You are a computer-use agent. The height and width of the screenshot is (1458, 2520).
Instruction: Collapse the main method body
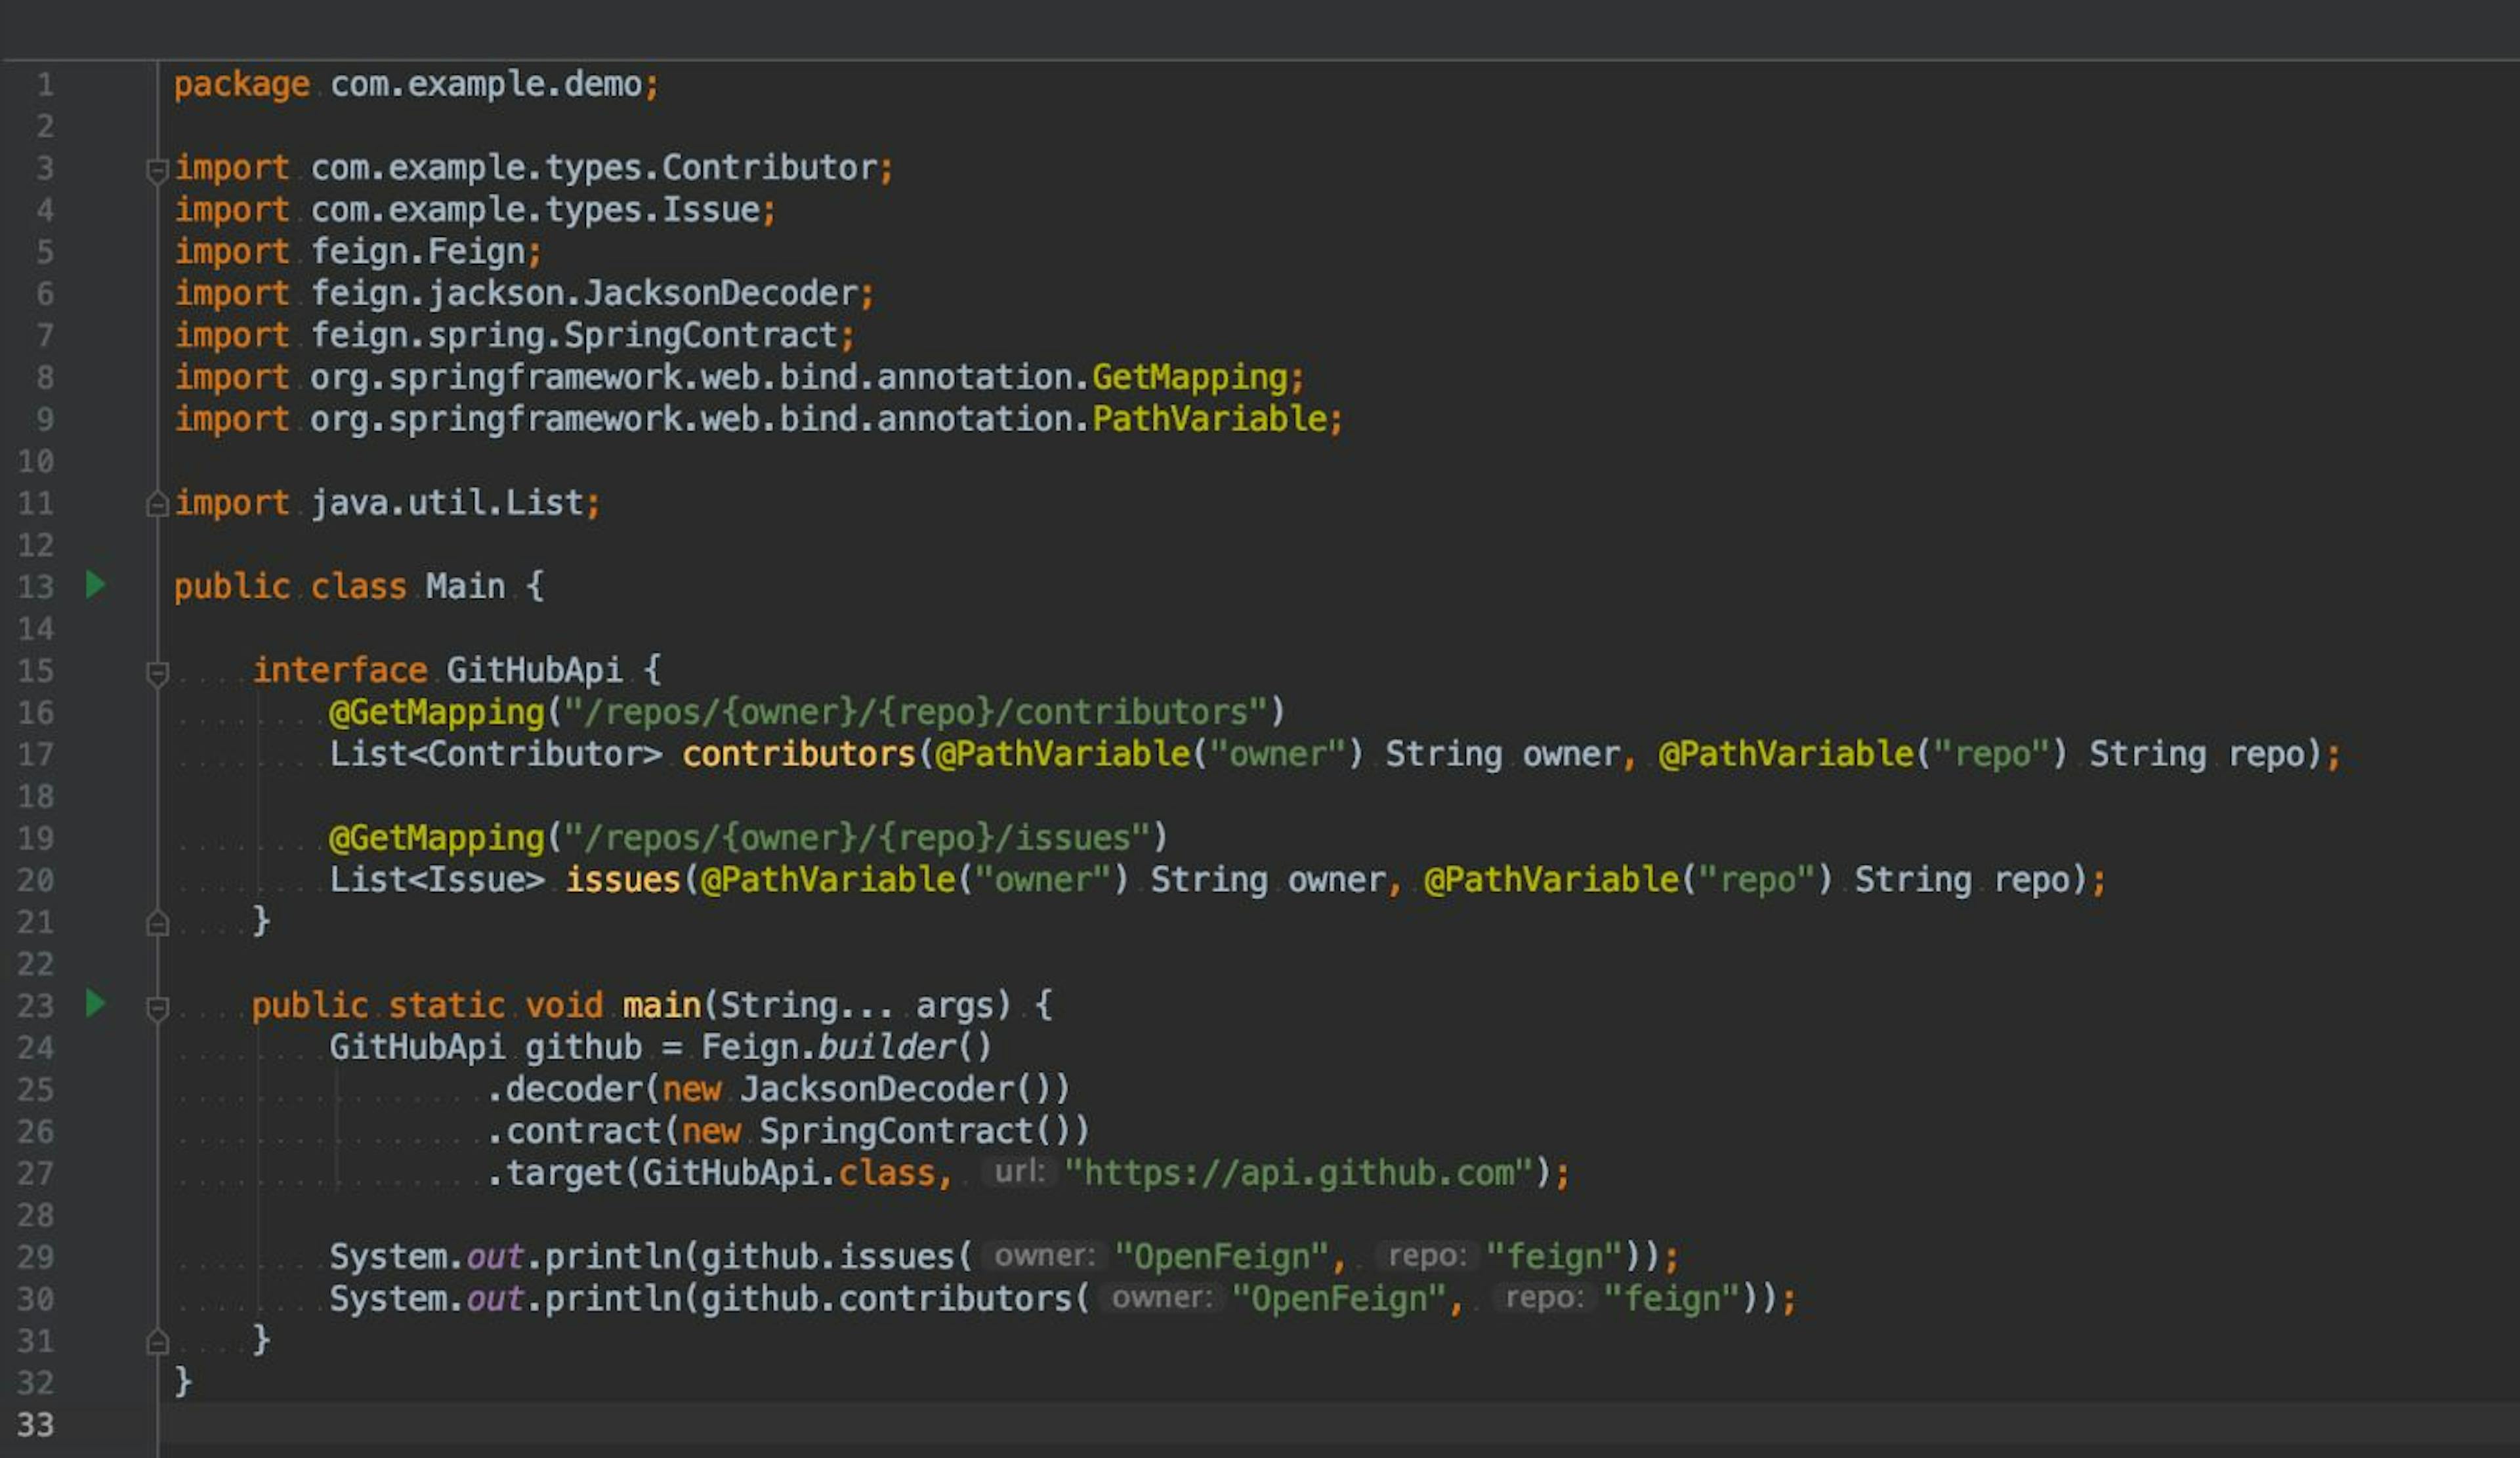[x=157, y=1007]
